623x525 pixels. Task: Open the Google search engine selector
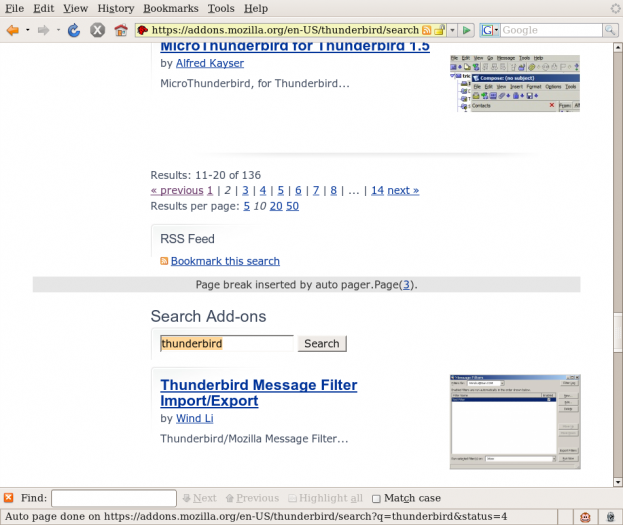(x=490, y=30)
